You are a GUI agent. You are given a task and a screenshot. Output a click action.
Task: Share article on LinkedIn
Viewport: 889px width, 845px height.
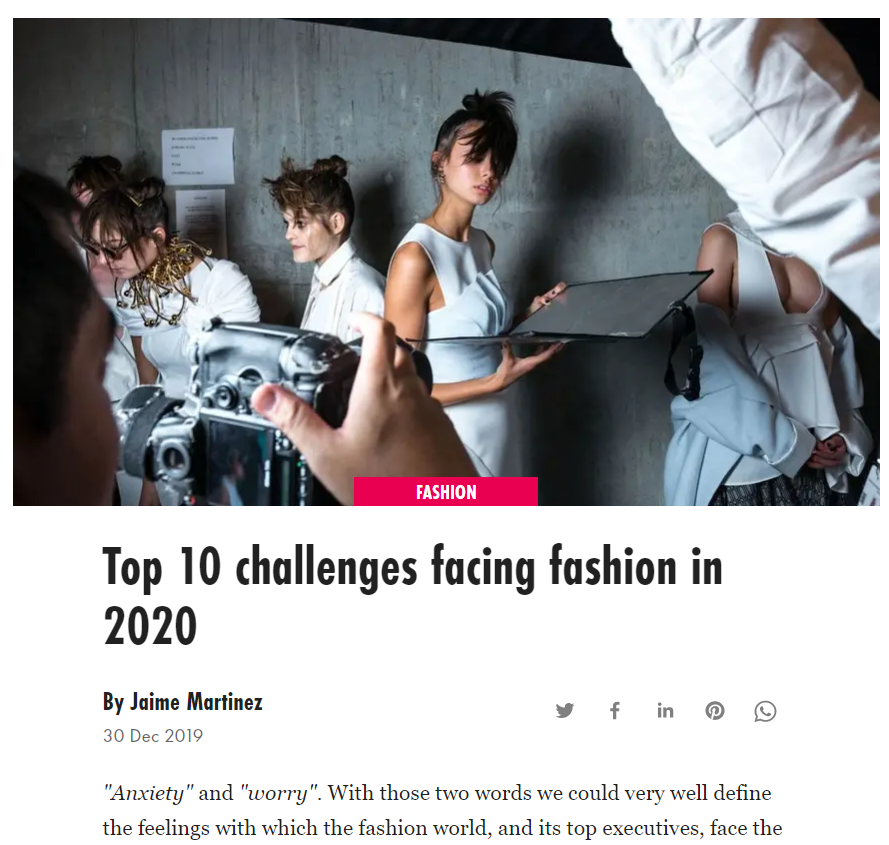point(665,710)
